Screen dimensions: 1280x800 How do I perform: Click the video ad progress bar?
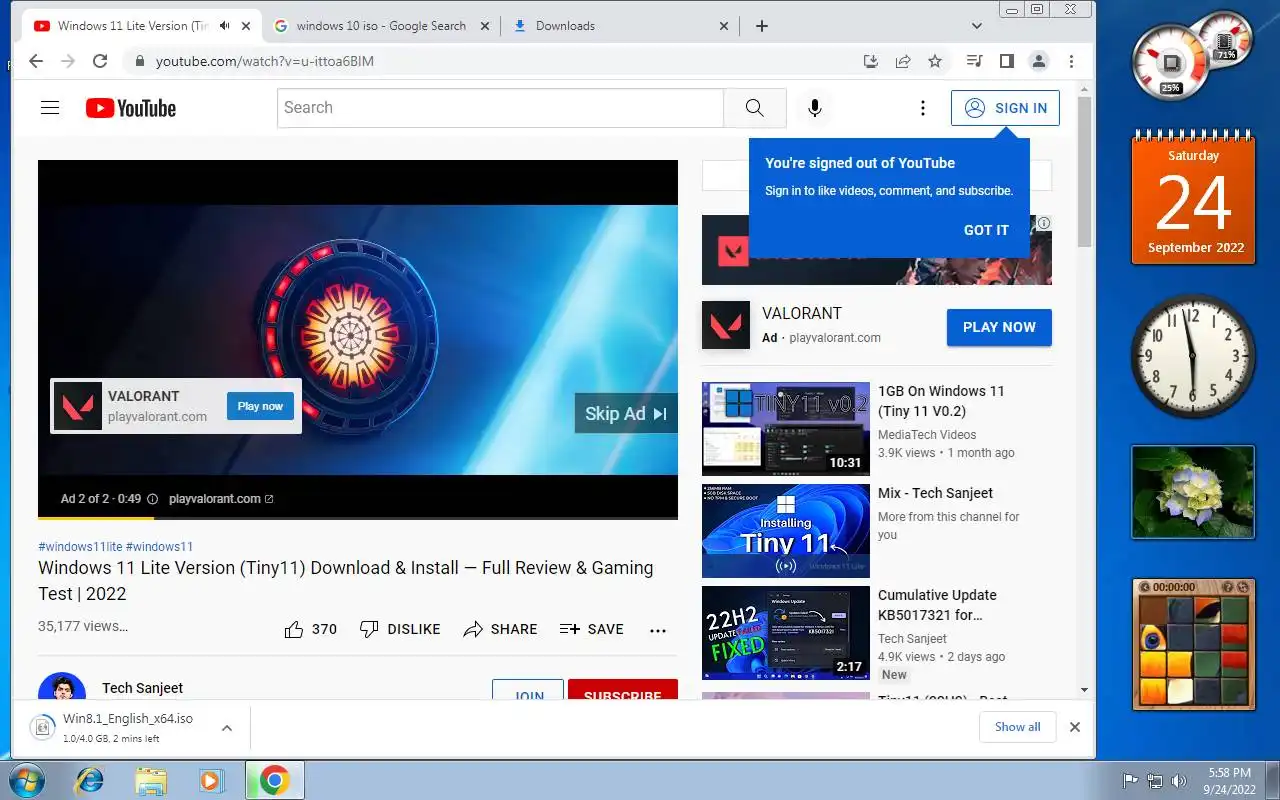pos(358,517)
